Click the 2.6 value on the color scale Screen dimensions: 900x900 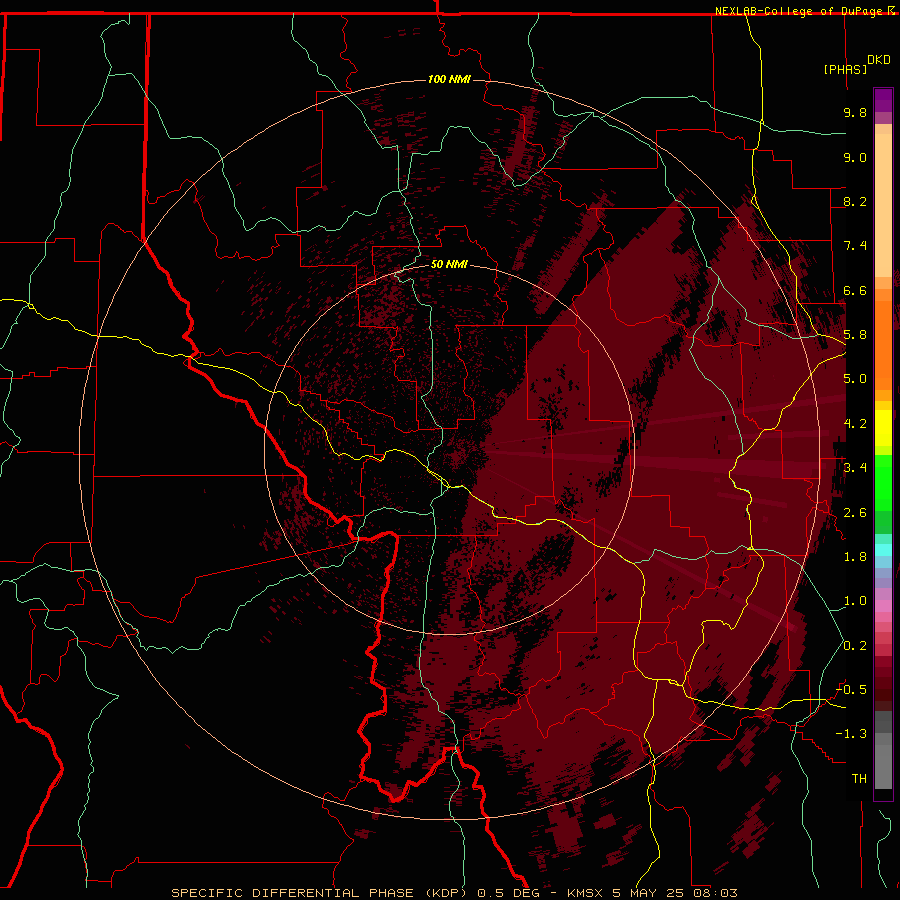pos(855,513)
